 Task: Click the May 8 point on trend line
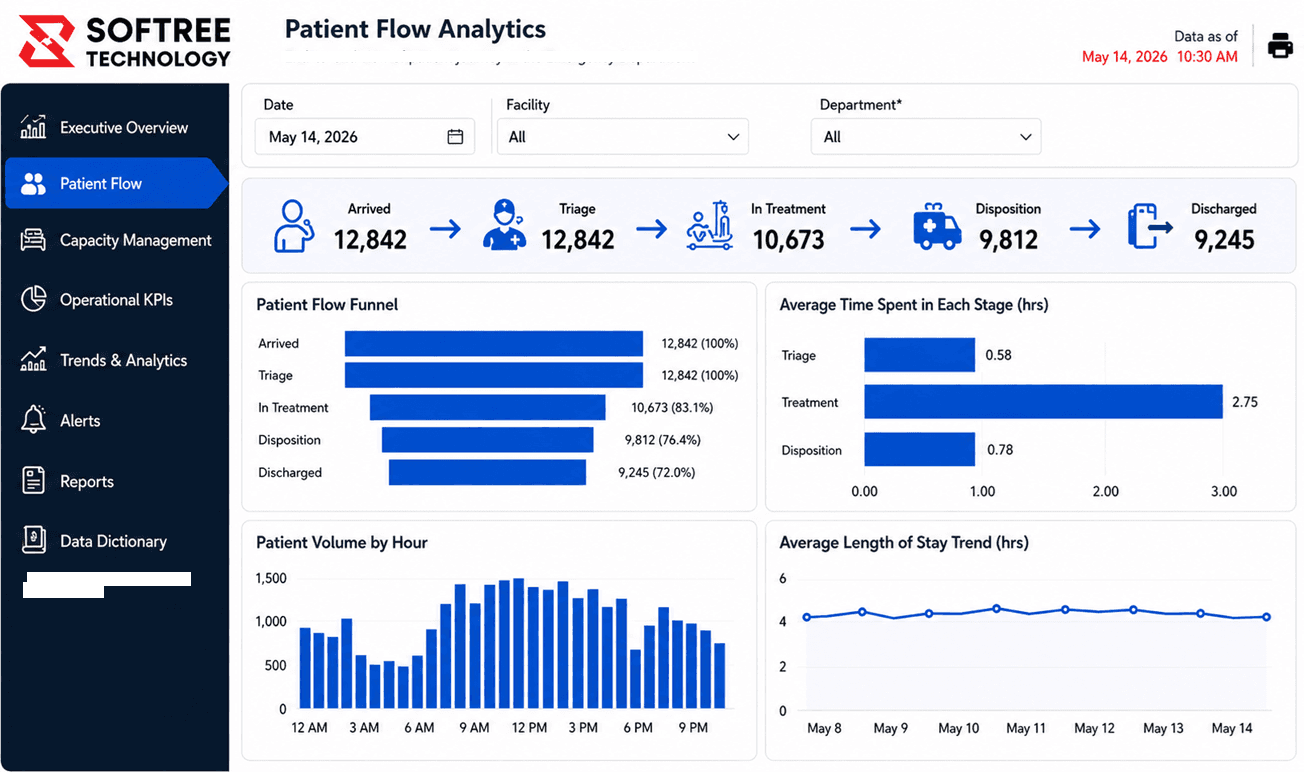coord(807,617)
